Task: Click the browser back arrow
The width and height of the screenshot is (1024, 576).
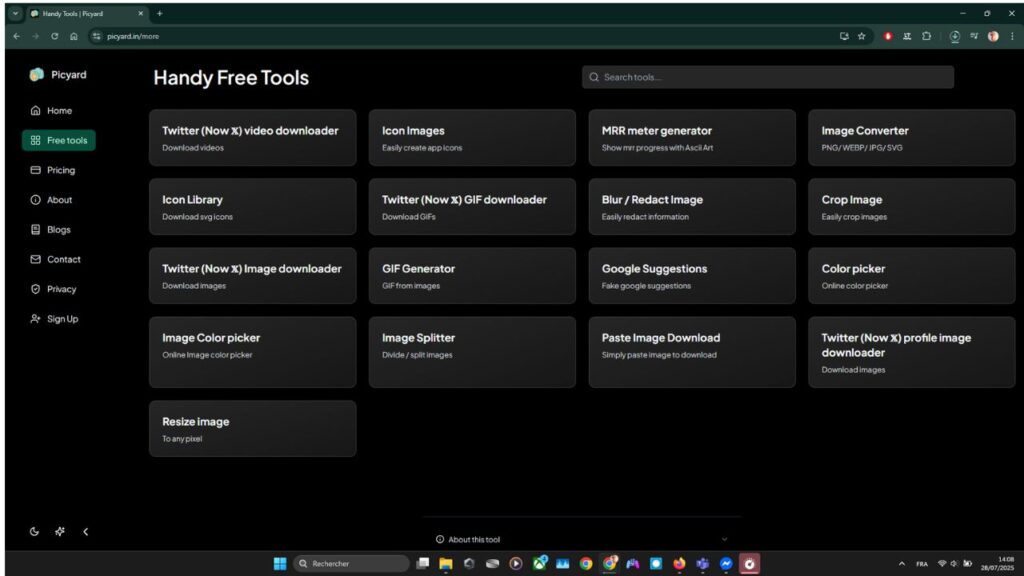Action: point(16,37)
